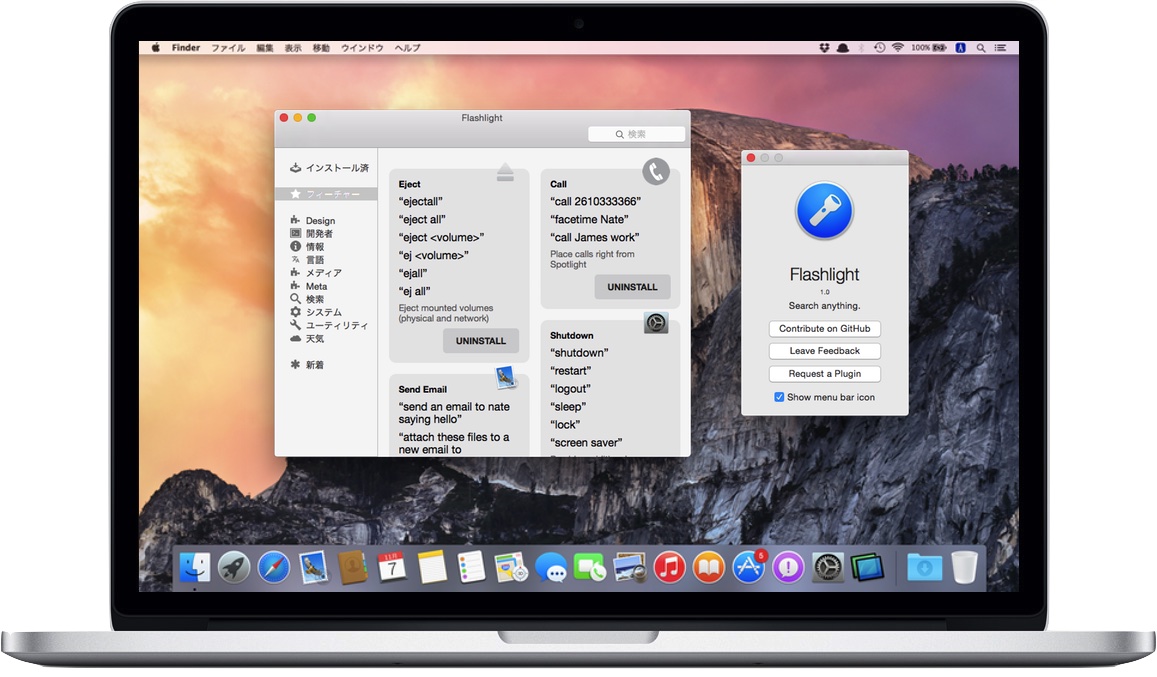This screenshot has height=677, width=1157.
Task: Open the 情報 info category
Action: coord(307,247)
